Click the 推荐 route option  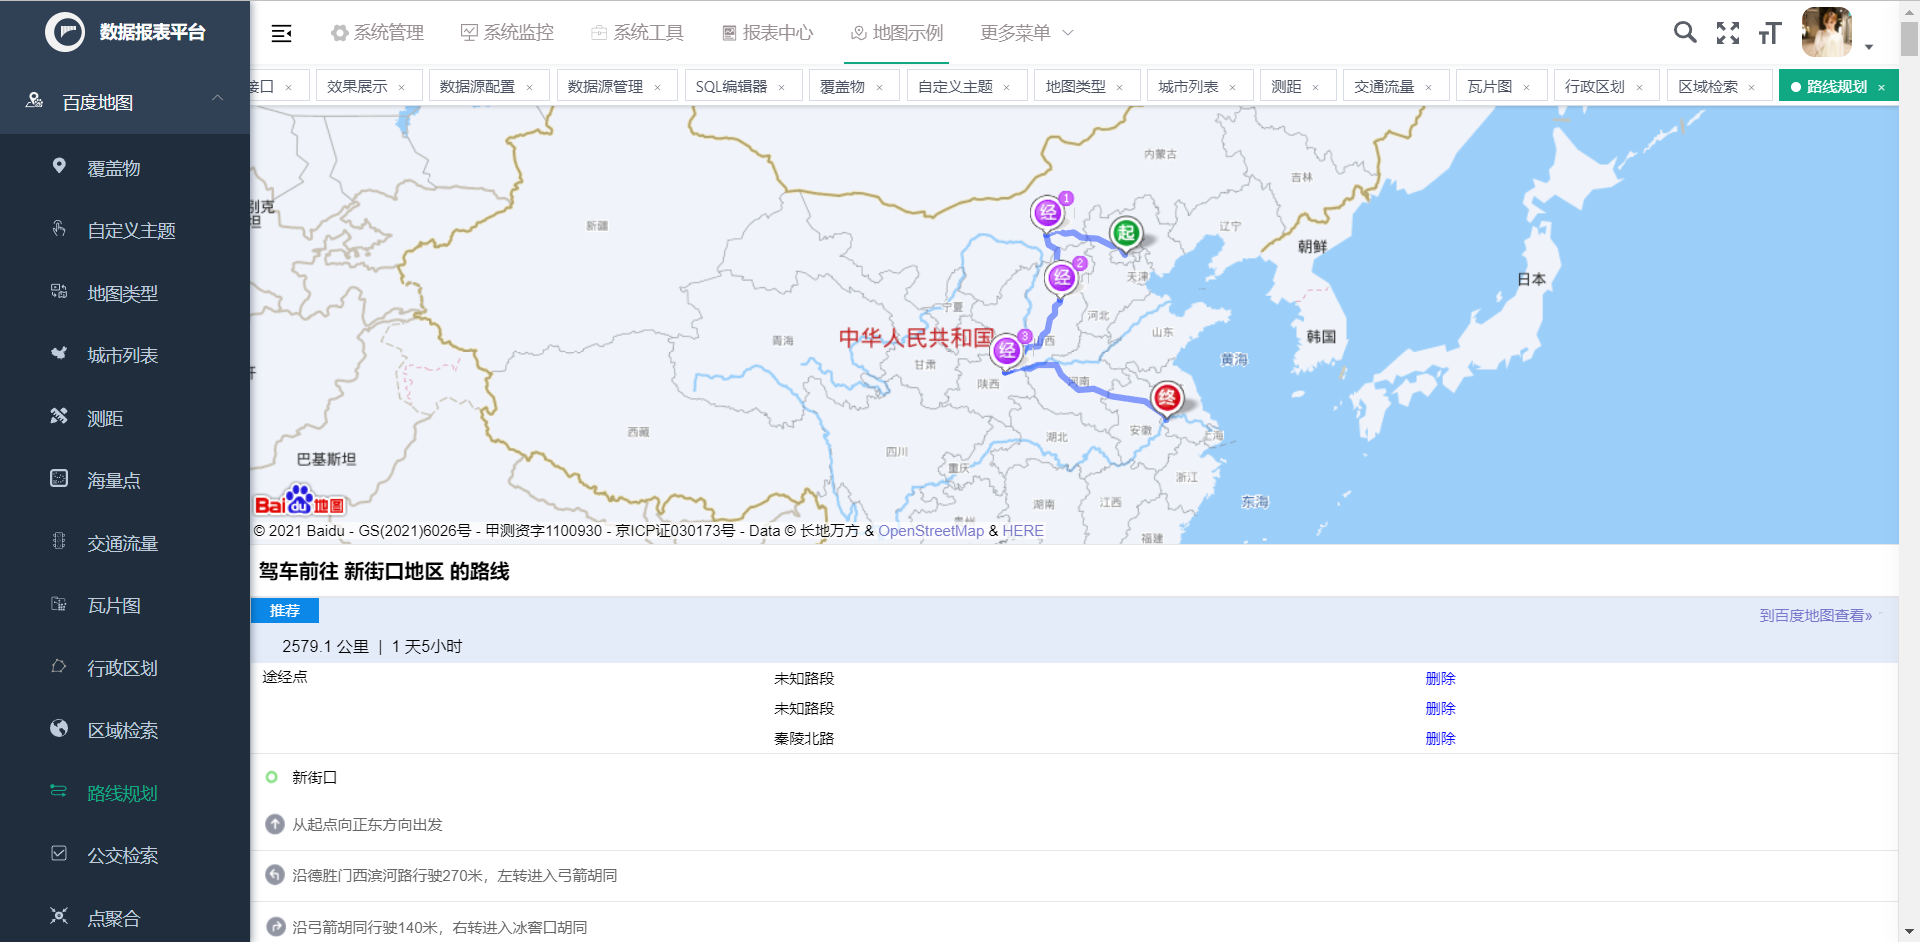(x=286, y=610)
